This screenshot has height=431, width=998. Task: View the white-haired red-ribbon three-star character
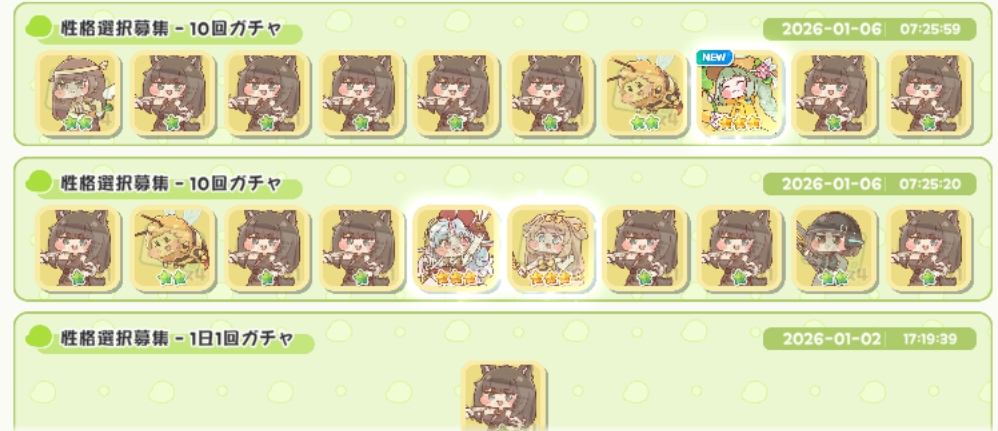click(456, 248)
